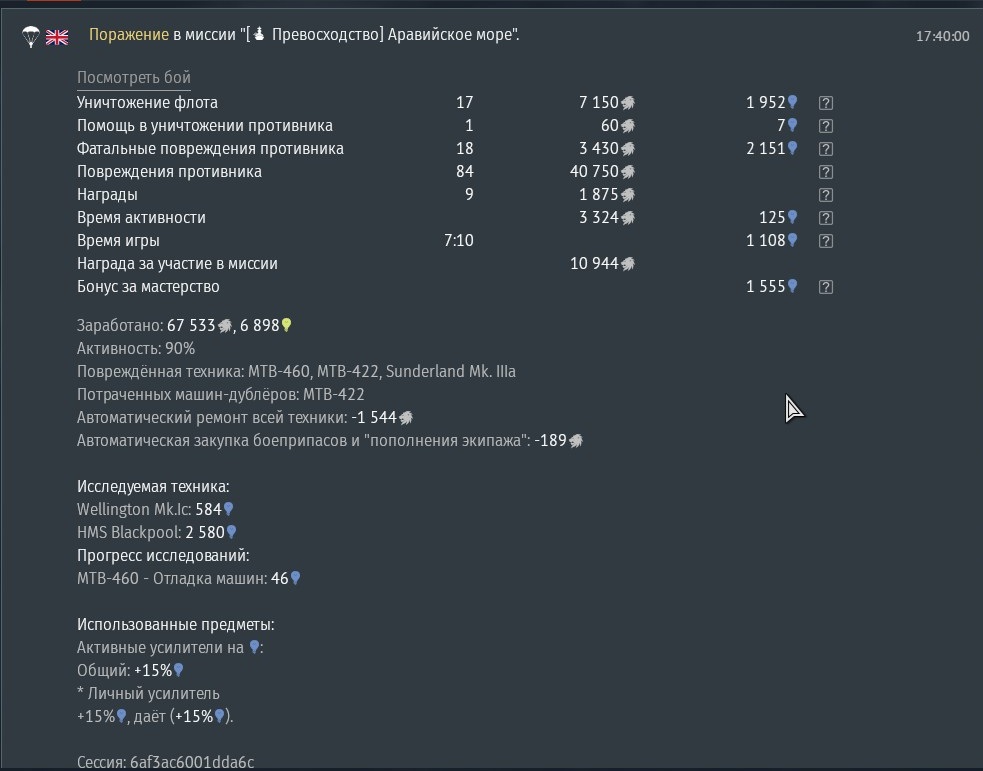Open the 'Посмотреть бой' replay link
This screenshot has width=983, height=771.
[134, 78]
